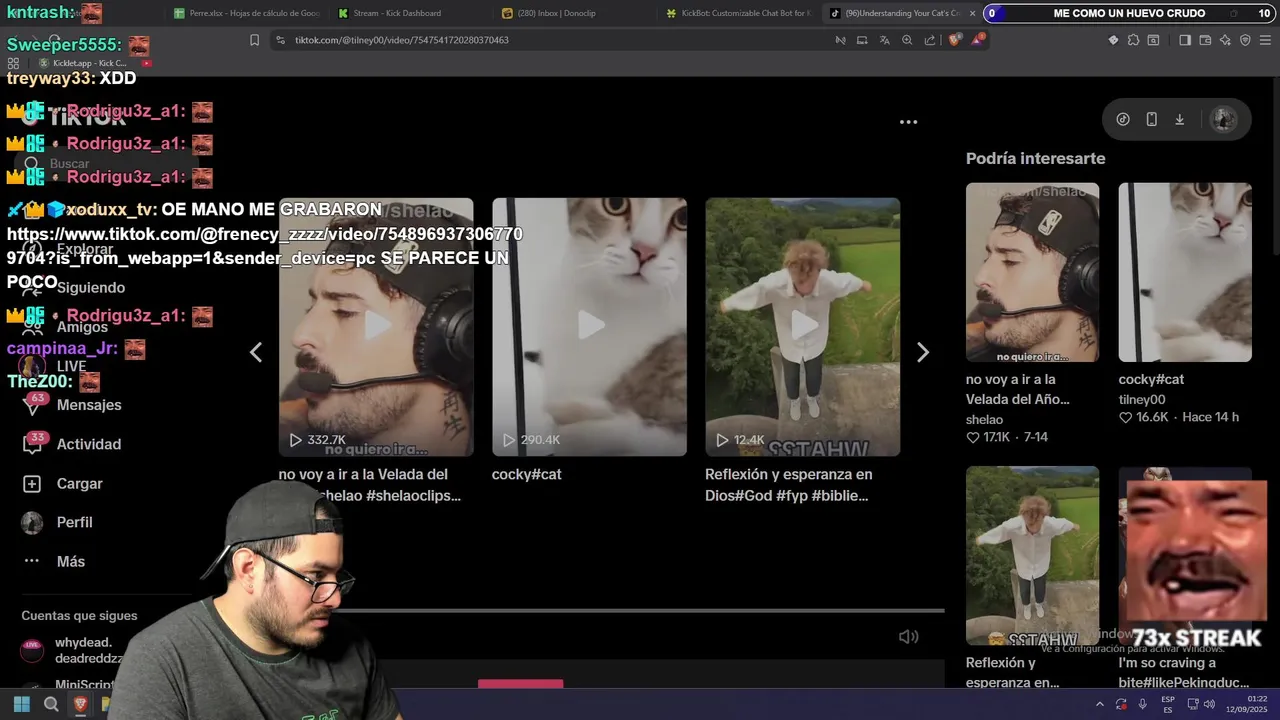Click the Actividad icon with badge 33

(33, 444)
